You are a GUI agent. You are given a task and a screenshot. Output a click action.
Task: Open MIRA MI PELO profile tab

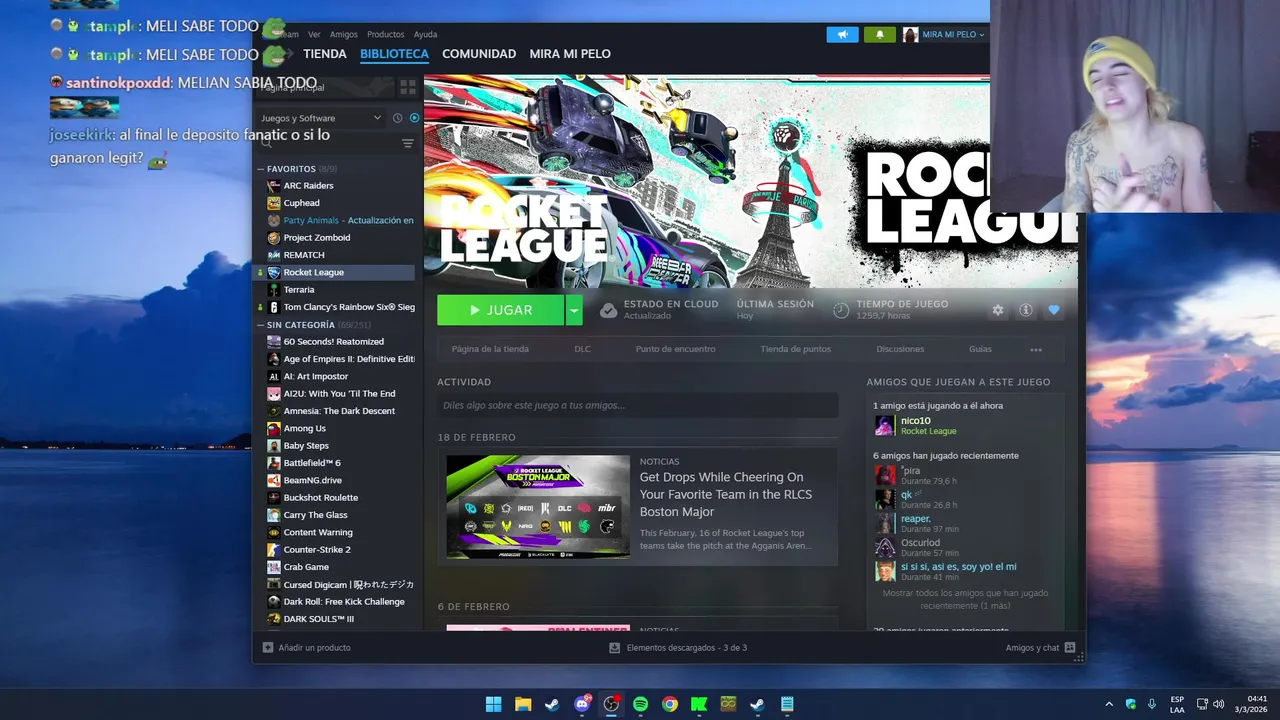click(x=570, y=54)
